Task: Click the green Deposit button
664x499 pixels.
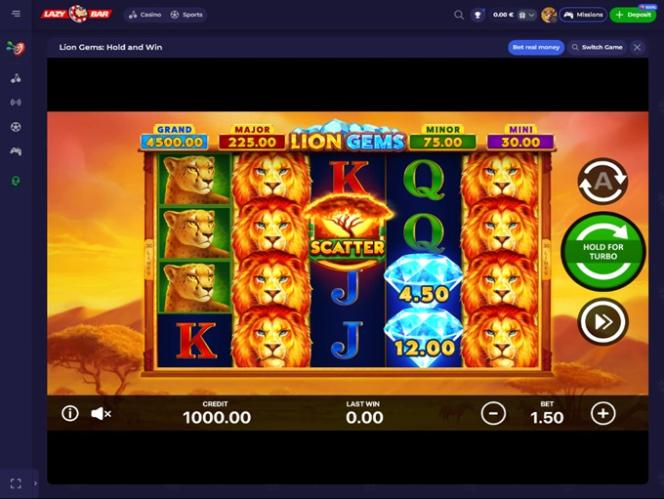Action: coord(633,15)
